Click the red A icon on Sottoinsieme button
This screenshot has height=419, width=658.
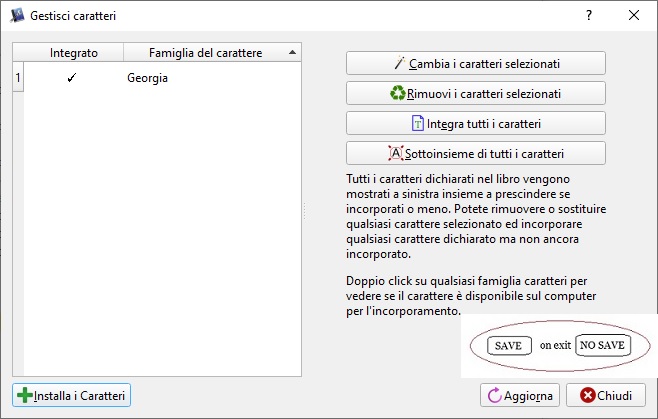394,153
